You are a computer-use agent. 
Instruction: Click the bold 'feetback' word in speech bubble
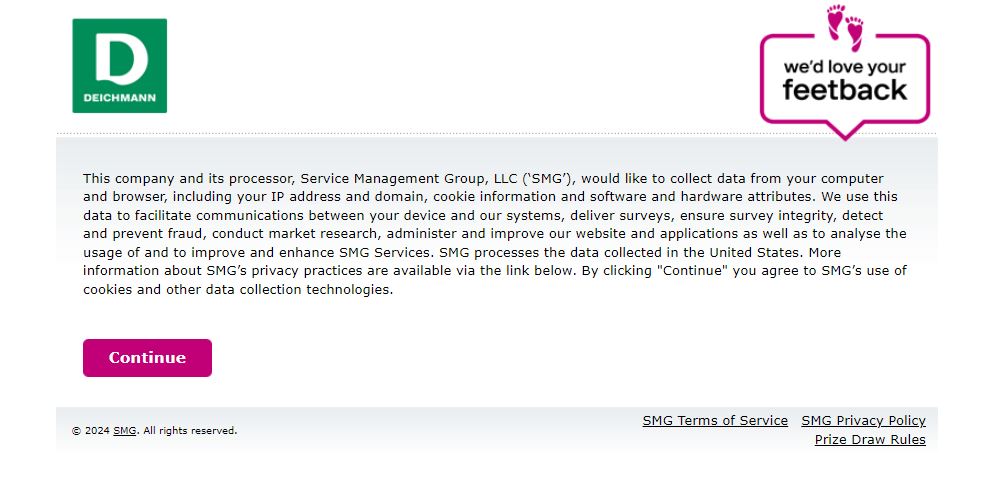[x=845, y=89]
